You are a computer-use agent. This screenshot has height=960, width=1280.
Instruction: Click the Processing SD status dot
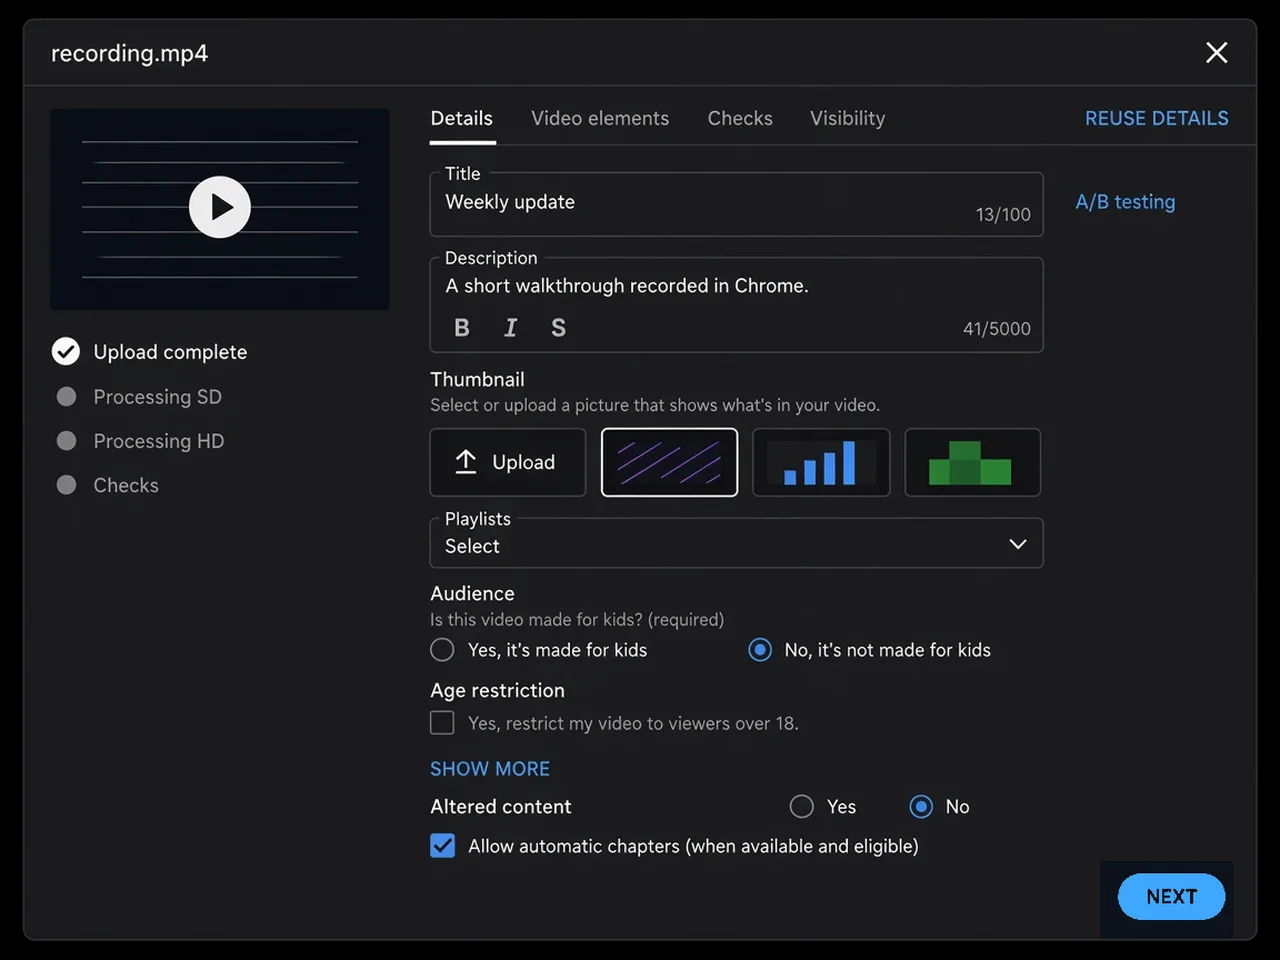[x=67, y=396]
